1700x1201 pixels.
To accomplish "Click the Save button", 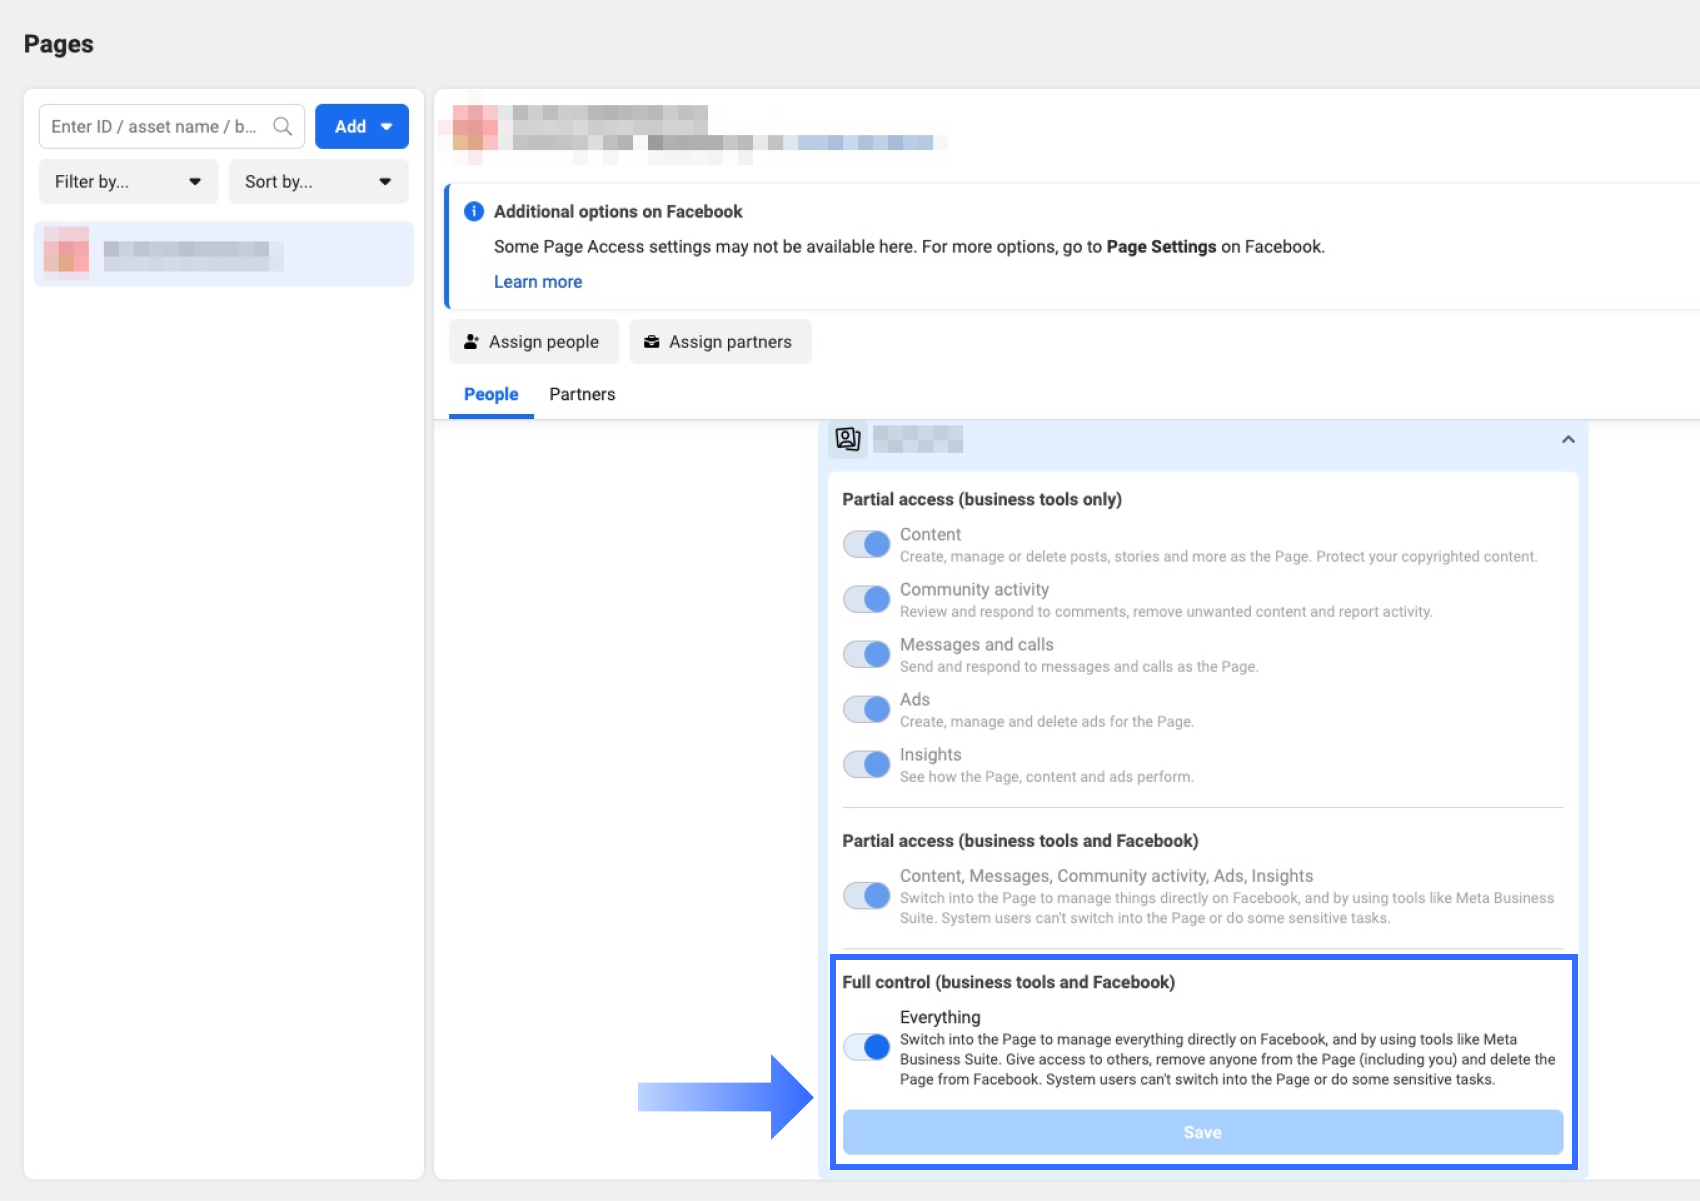I will (1203, 1132).
